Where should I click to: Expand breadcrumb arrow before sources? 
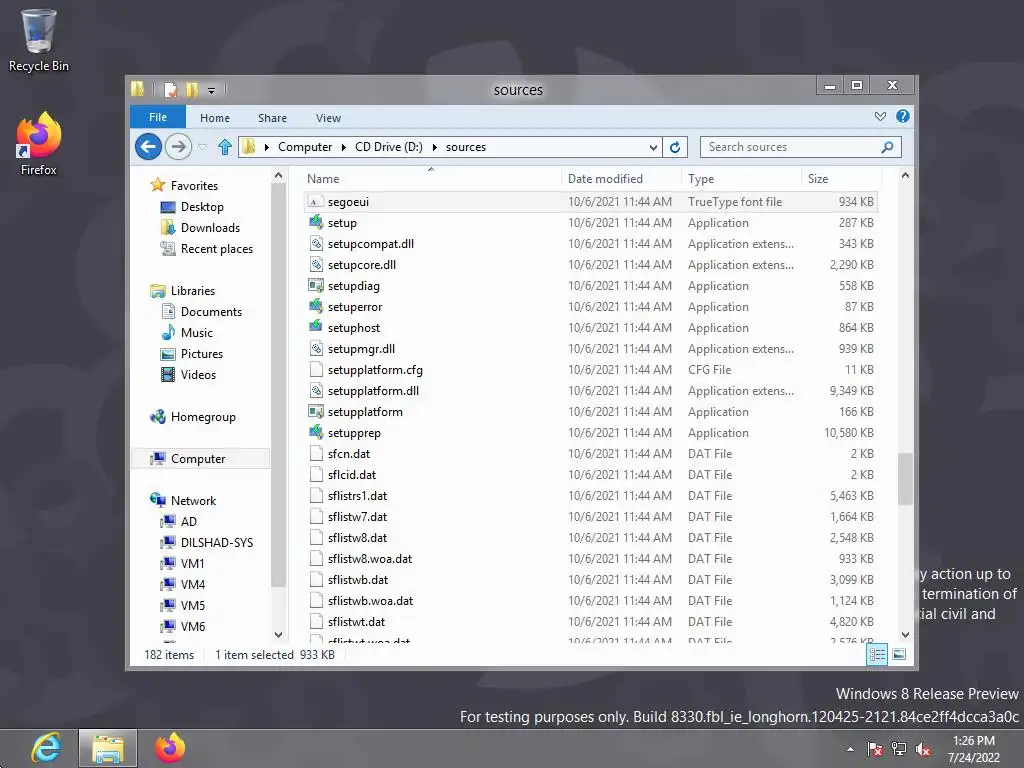(x=434, y=148)
